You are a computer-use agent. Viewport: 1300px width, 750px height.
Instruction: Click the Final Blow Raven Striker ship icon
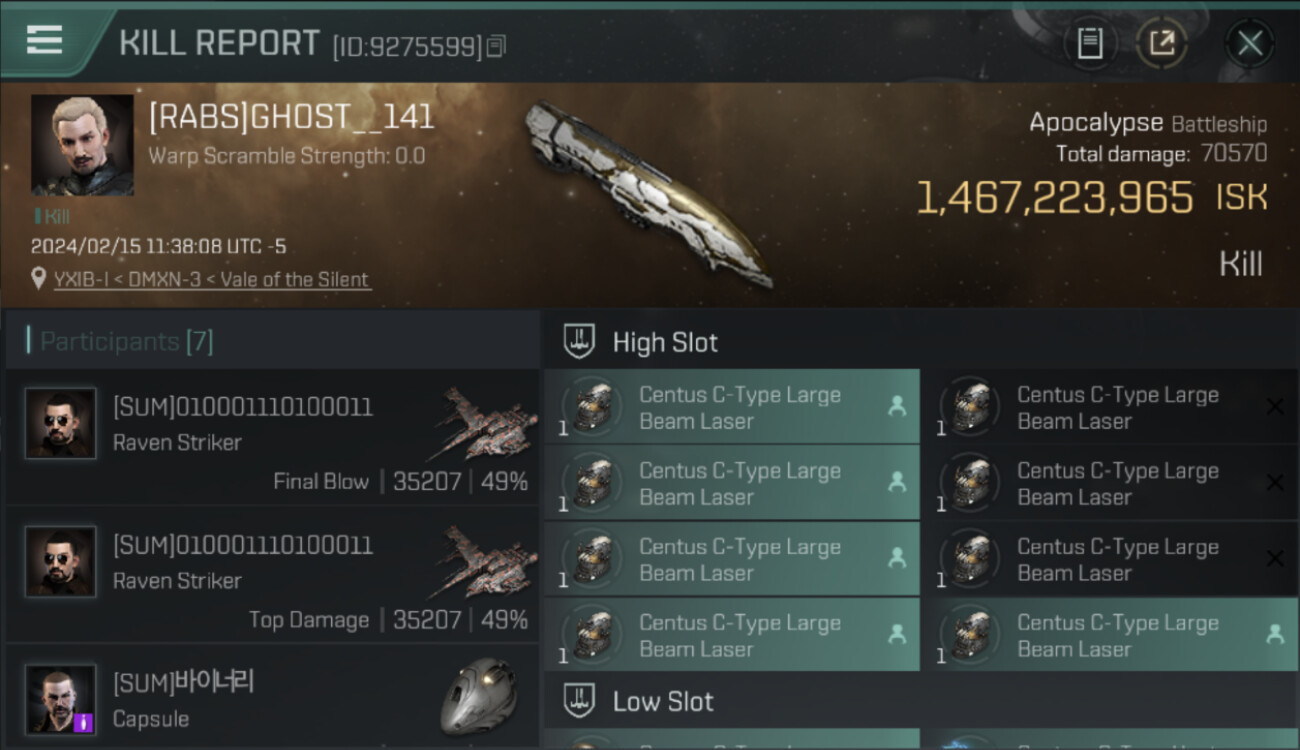(x=485, y=424)
